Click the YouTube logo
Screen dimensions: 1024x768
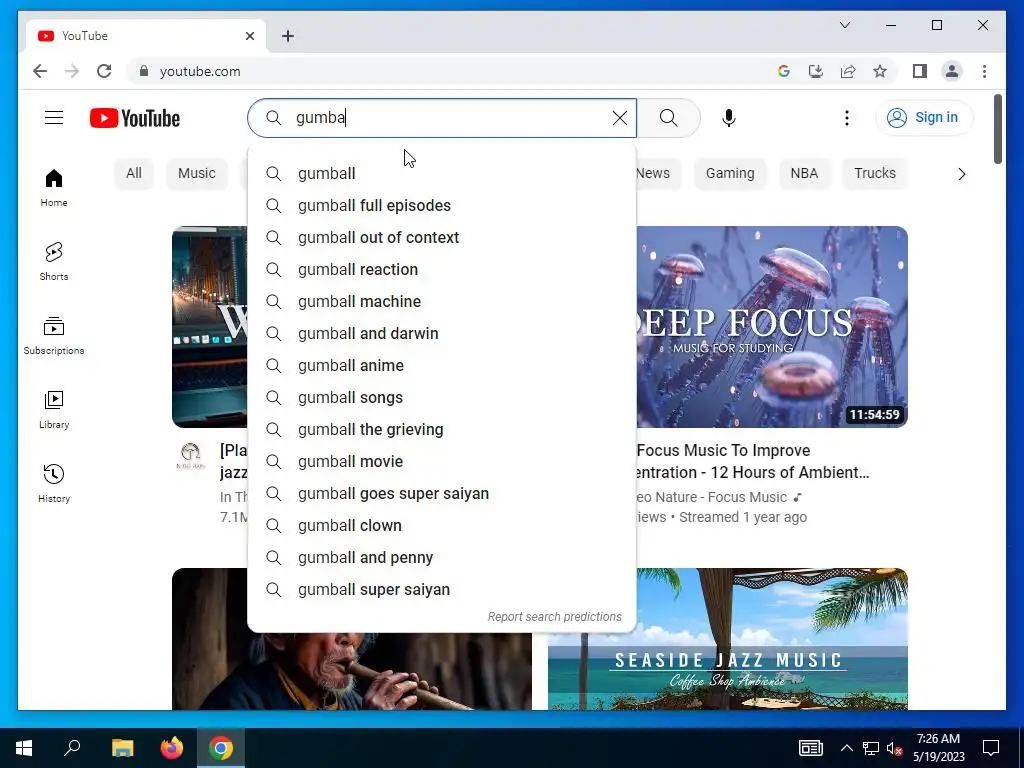click(x=135, y=118)
